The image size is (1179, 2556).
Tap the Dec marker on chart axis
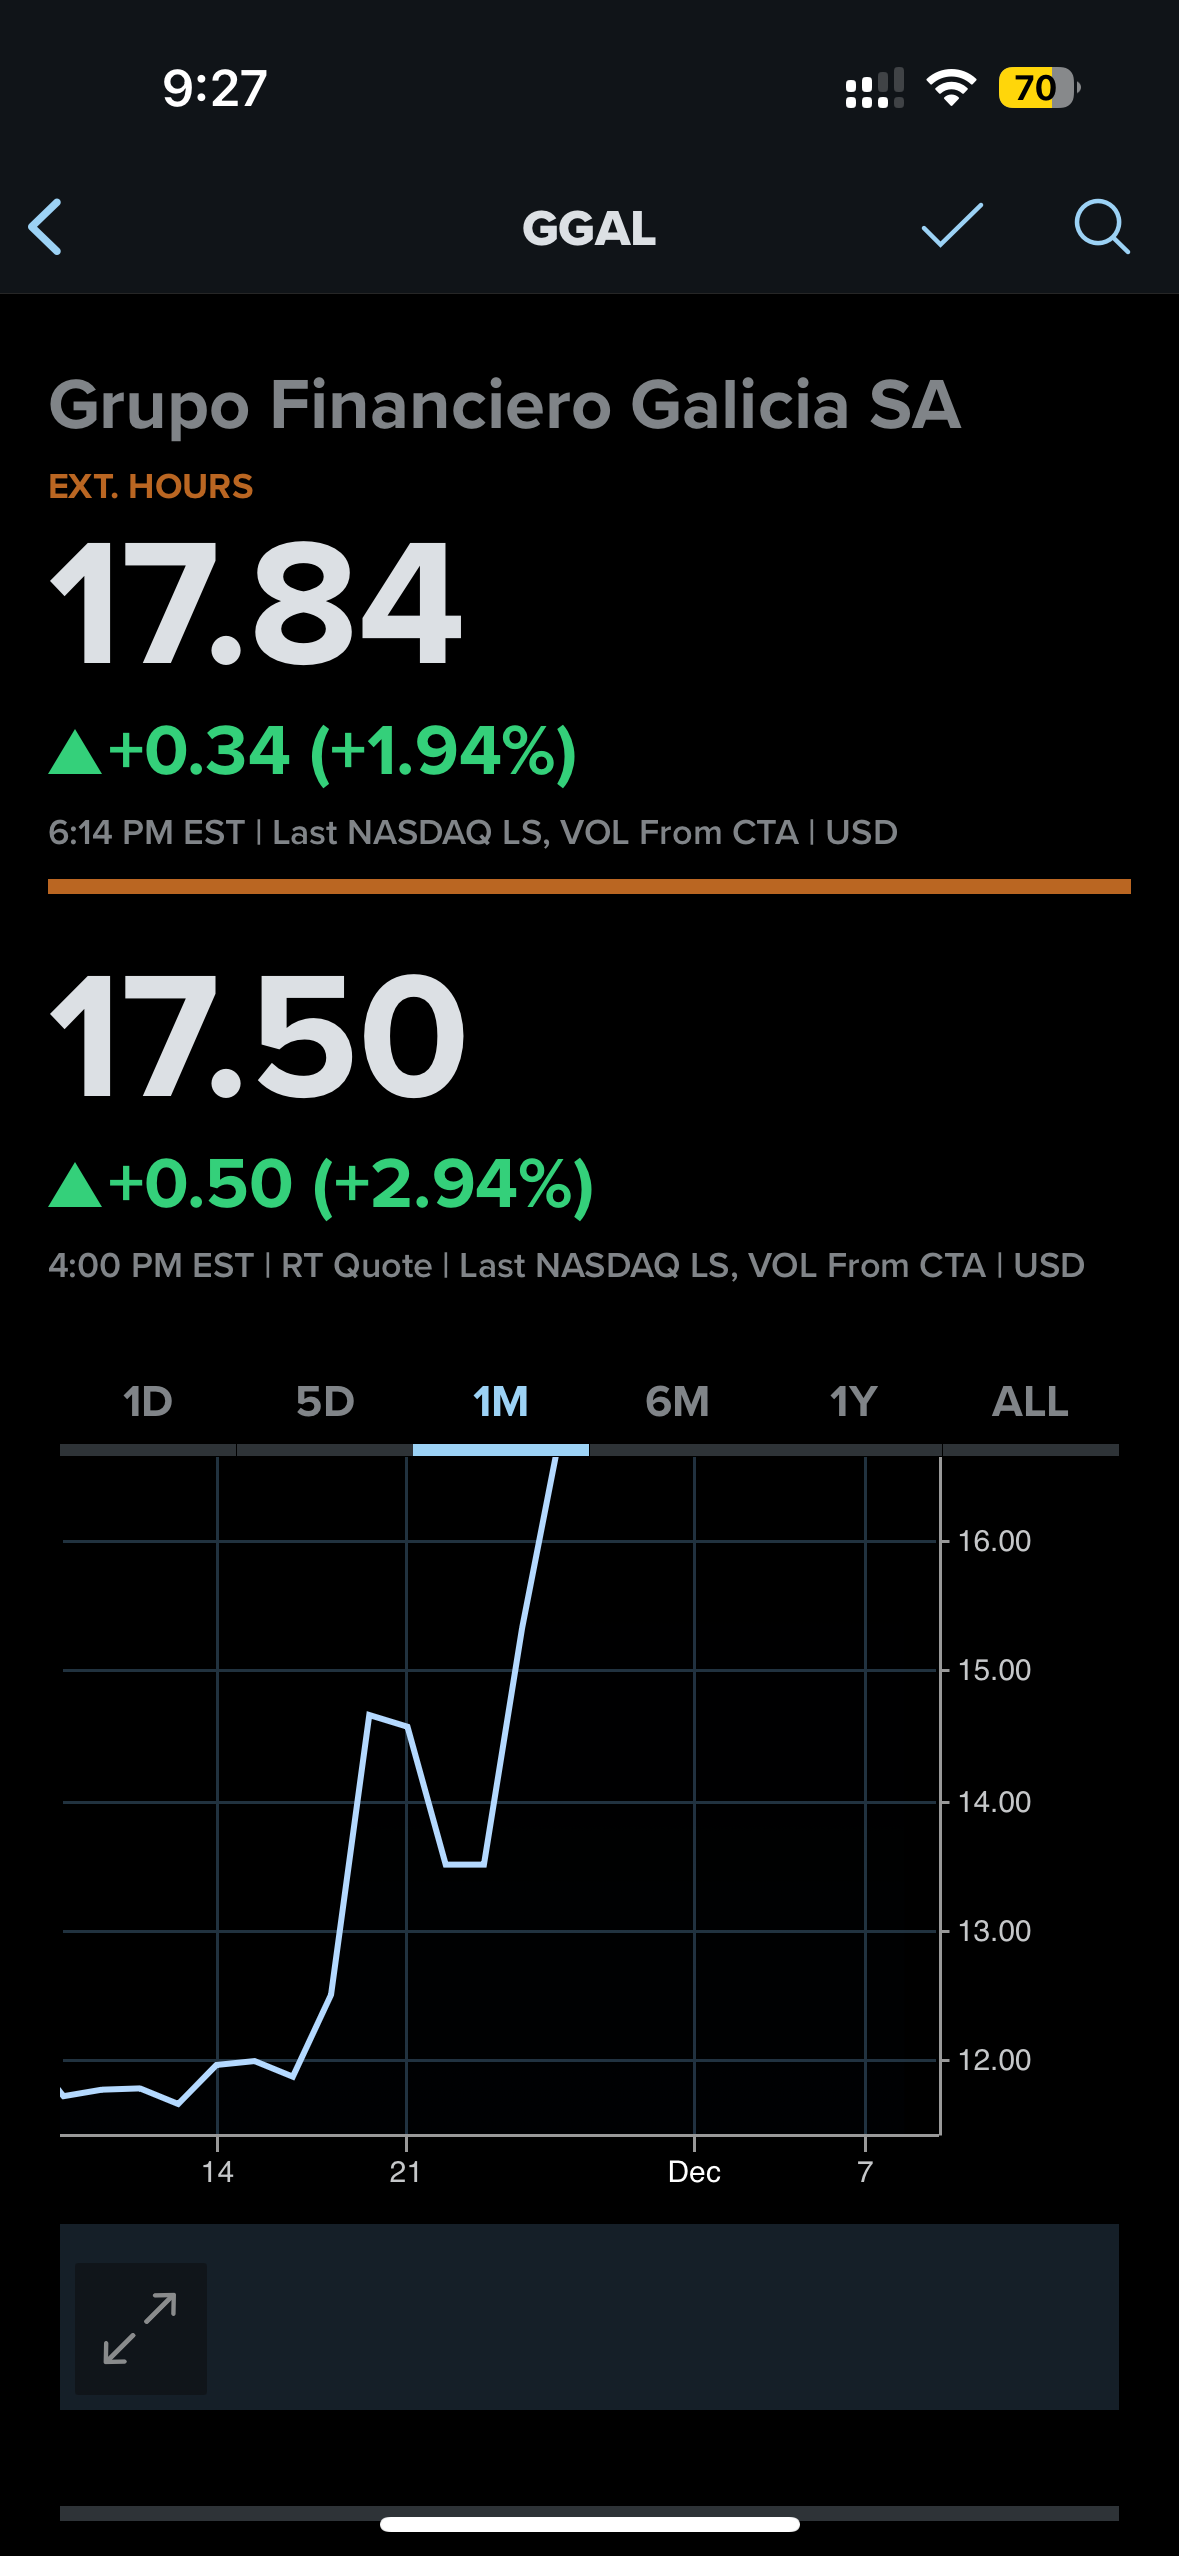[x=694, y=2171]
